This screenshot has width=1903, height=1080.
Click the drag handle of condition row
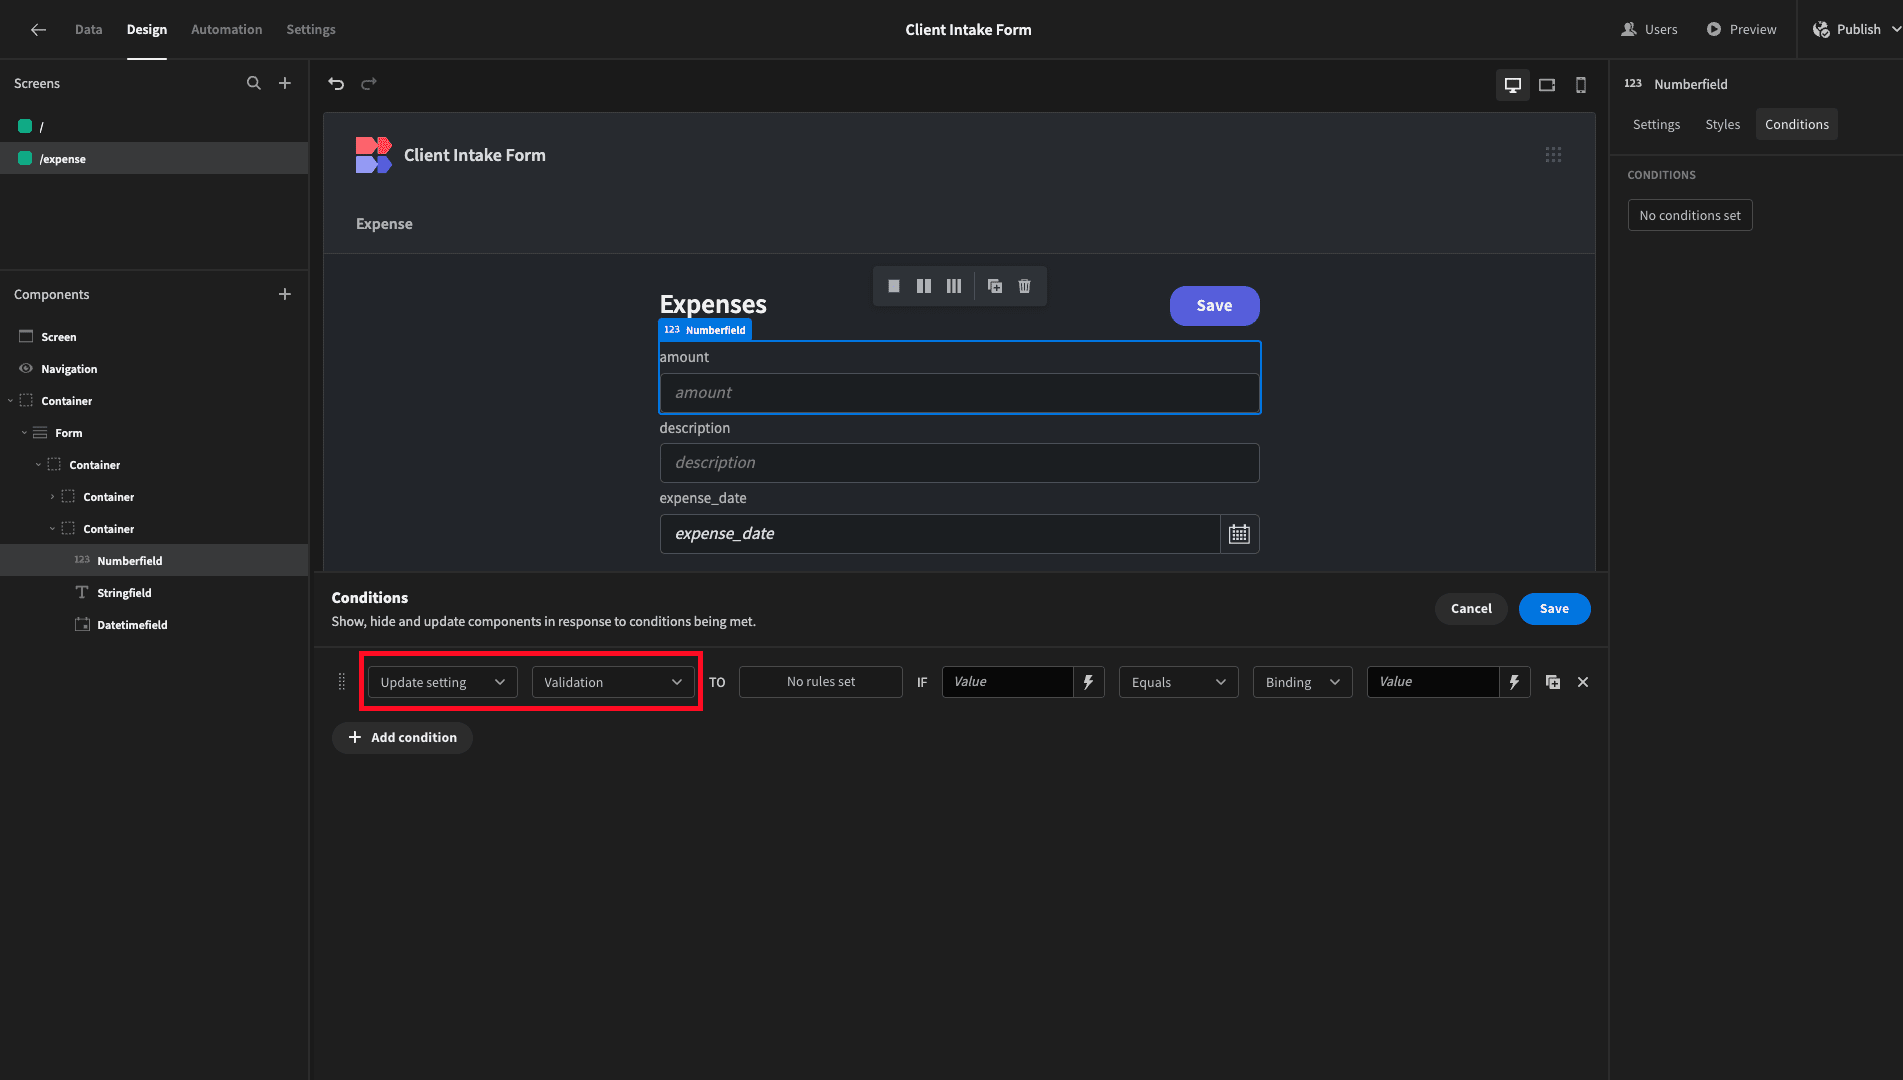click(x=342, y=682)
